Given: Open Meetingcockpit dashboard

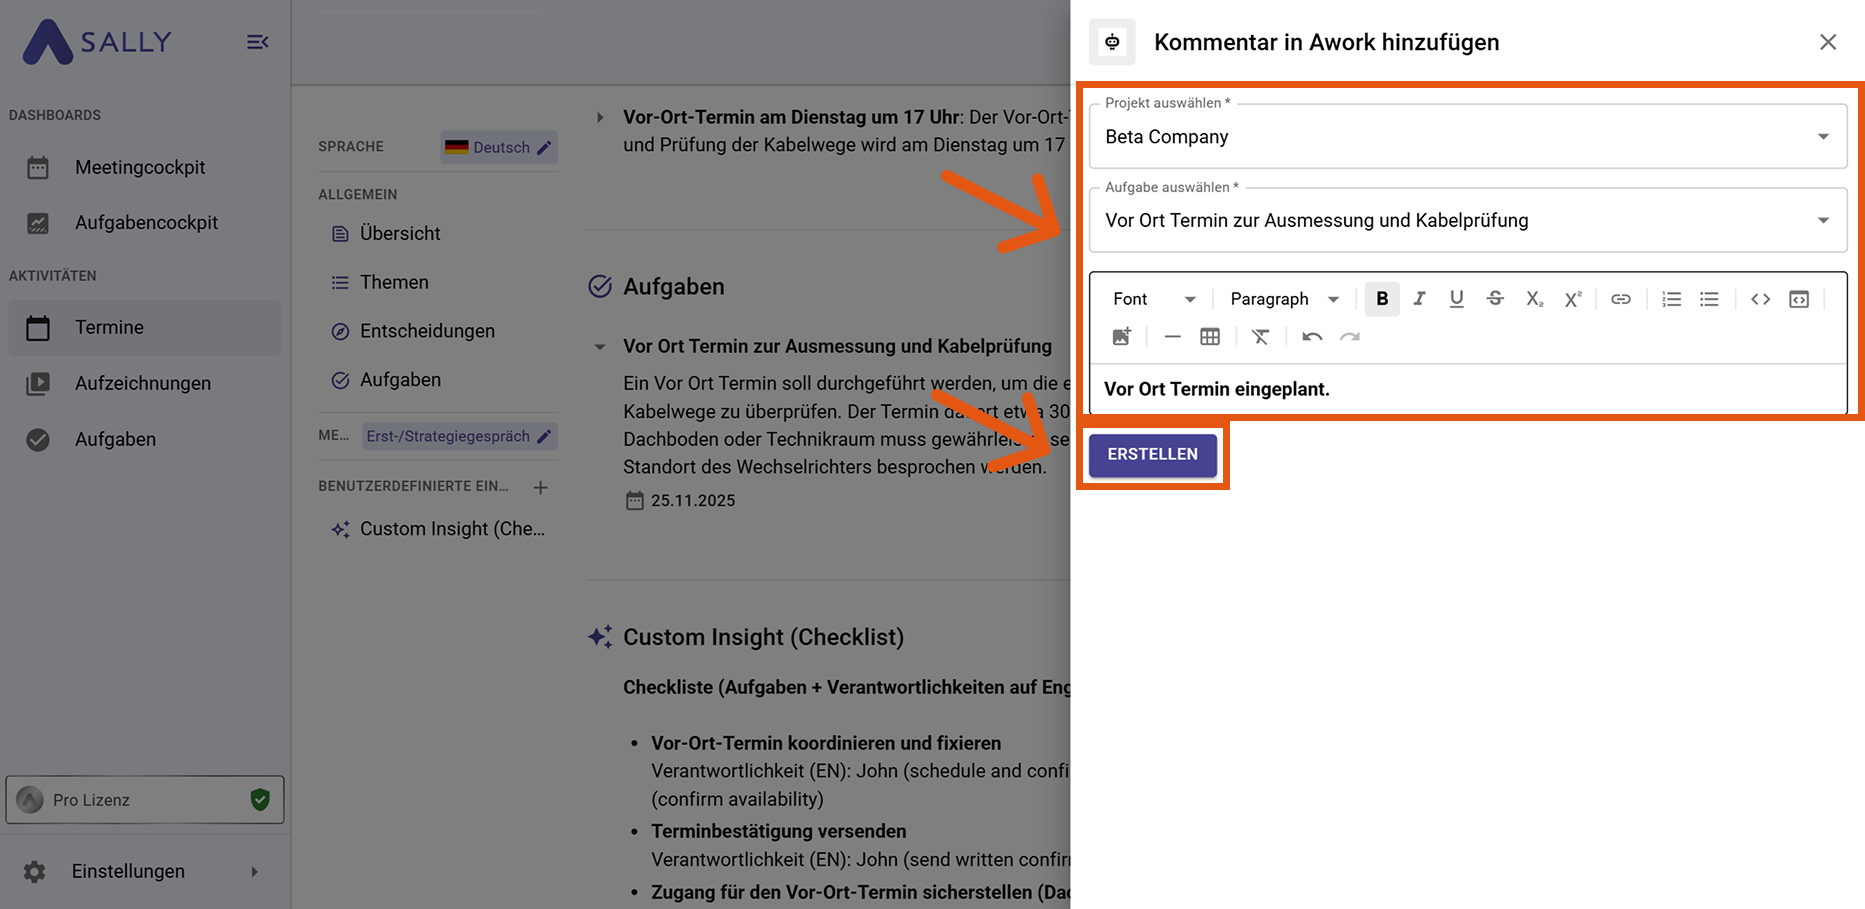Looking at the screenshot, I should click(x=140, y=167).
